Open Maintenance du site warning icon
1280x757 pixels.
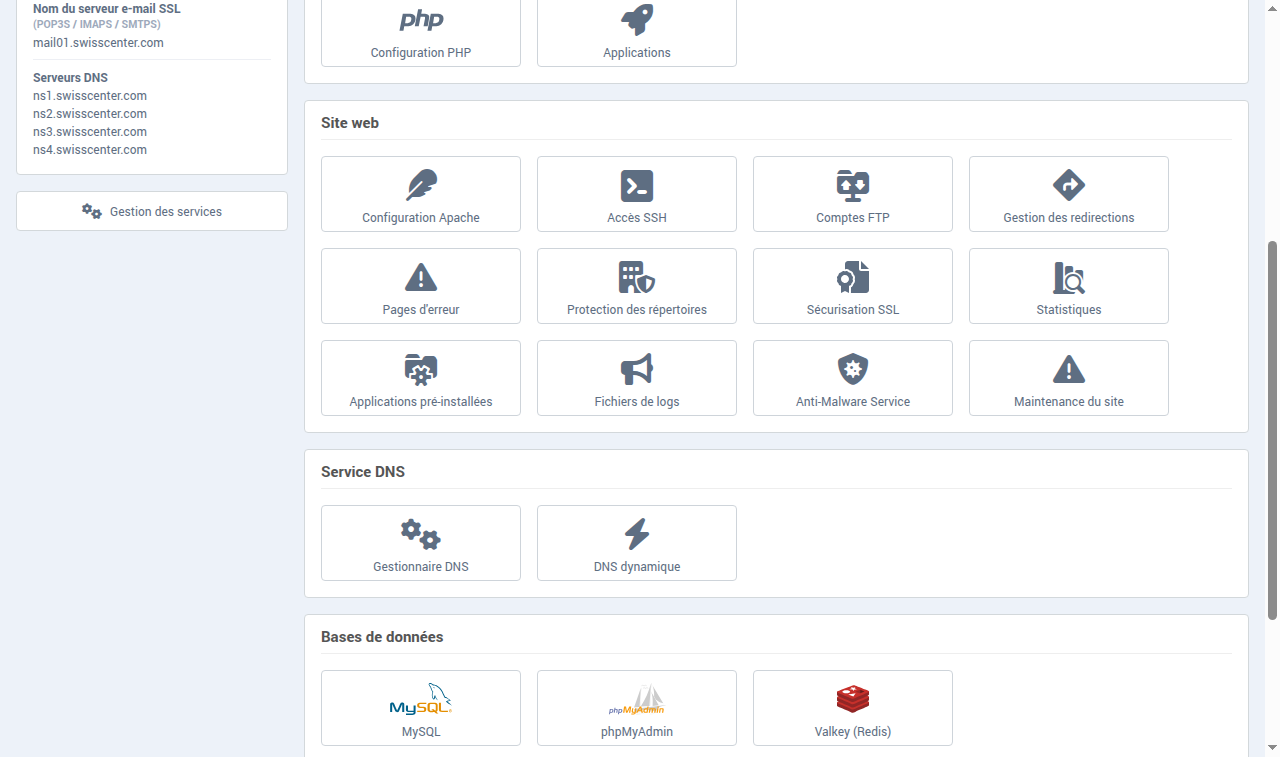point(1069,369)
